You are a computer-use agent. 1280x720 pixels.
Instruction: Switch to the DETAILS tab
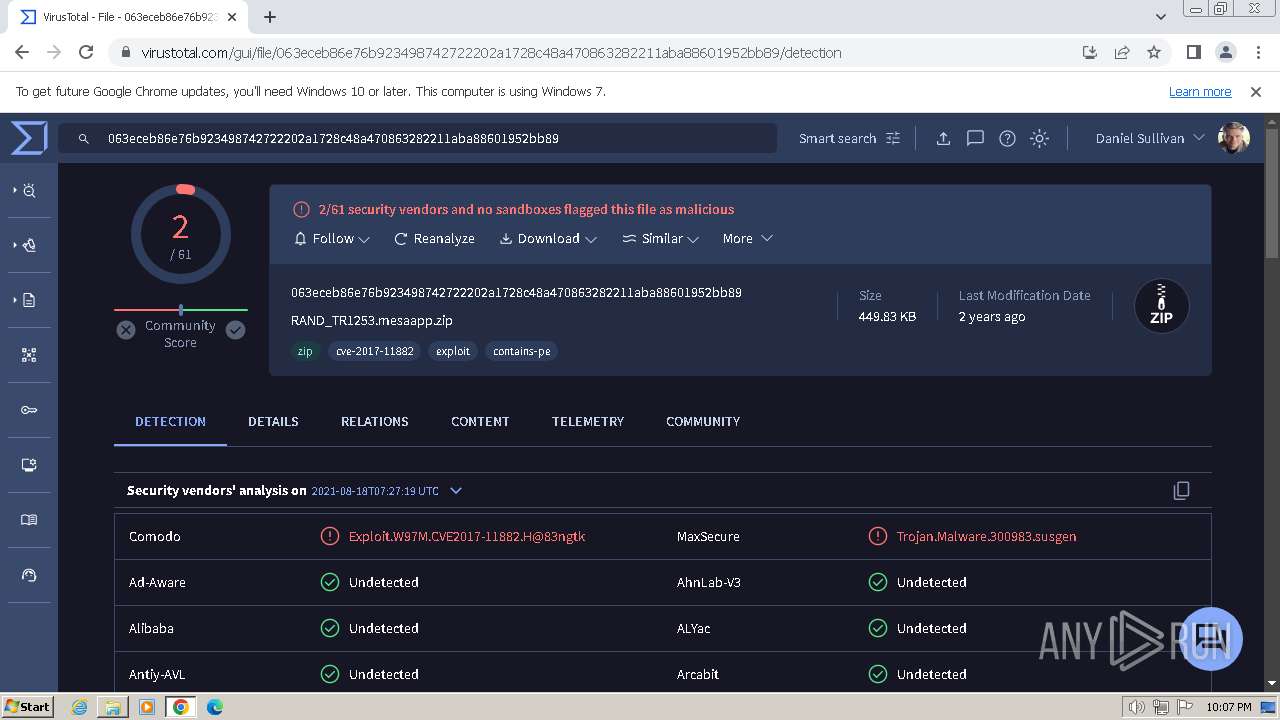point(273,421)
